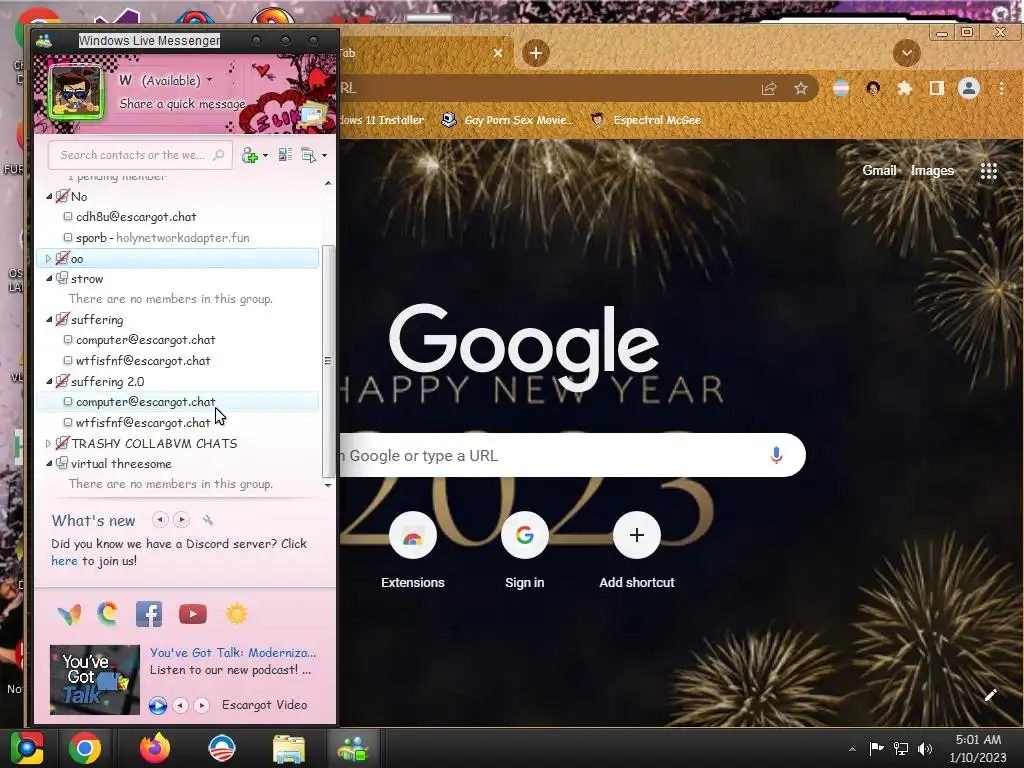
Task: Show previous What's new item
Action: click(160, 520)
